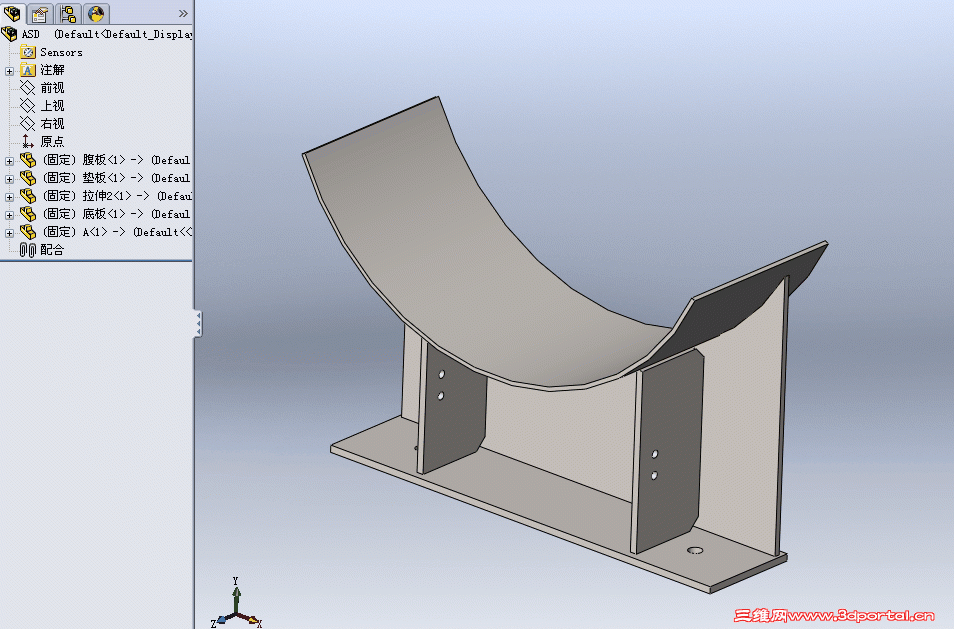Select the right vertical rib plate

(x=668, y=450)
